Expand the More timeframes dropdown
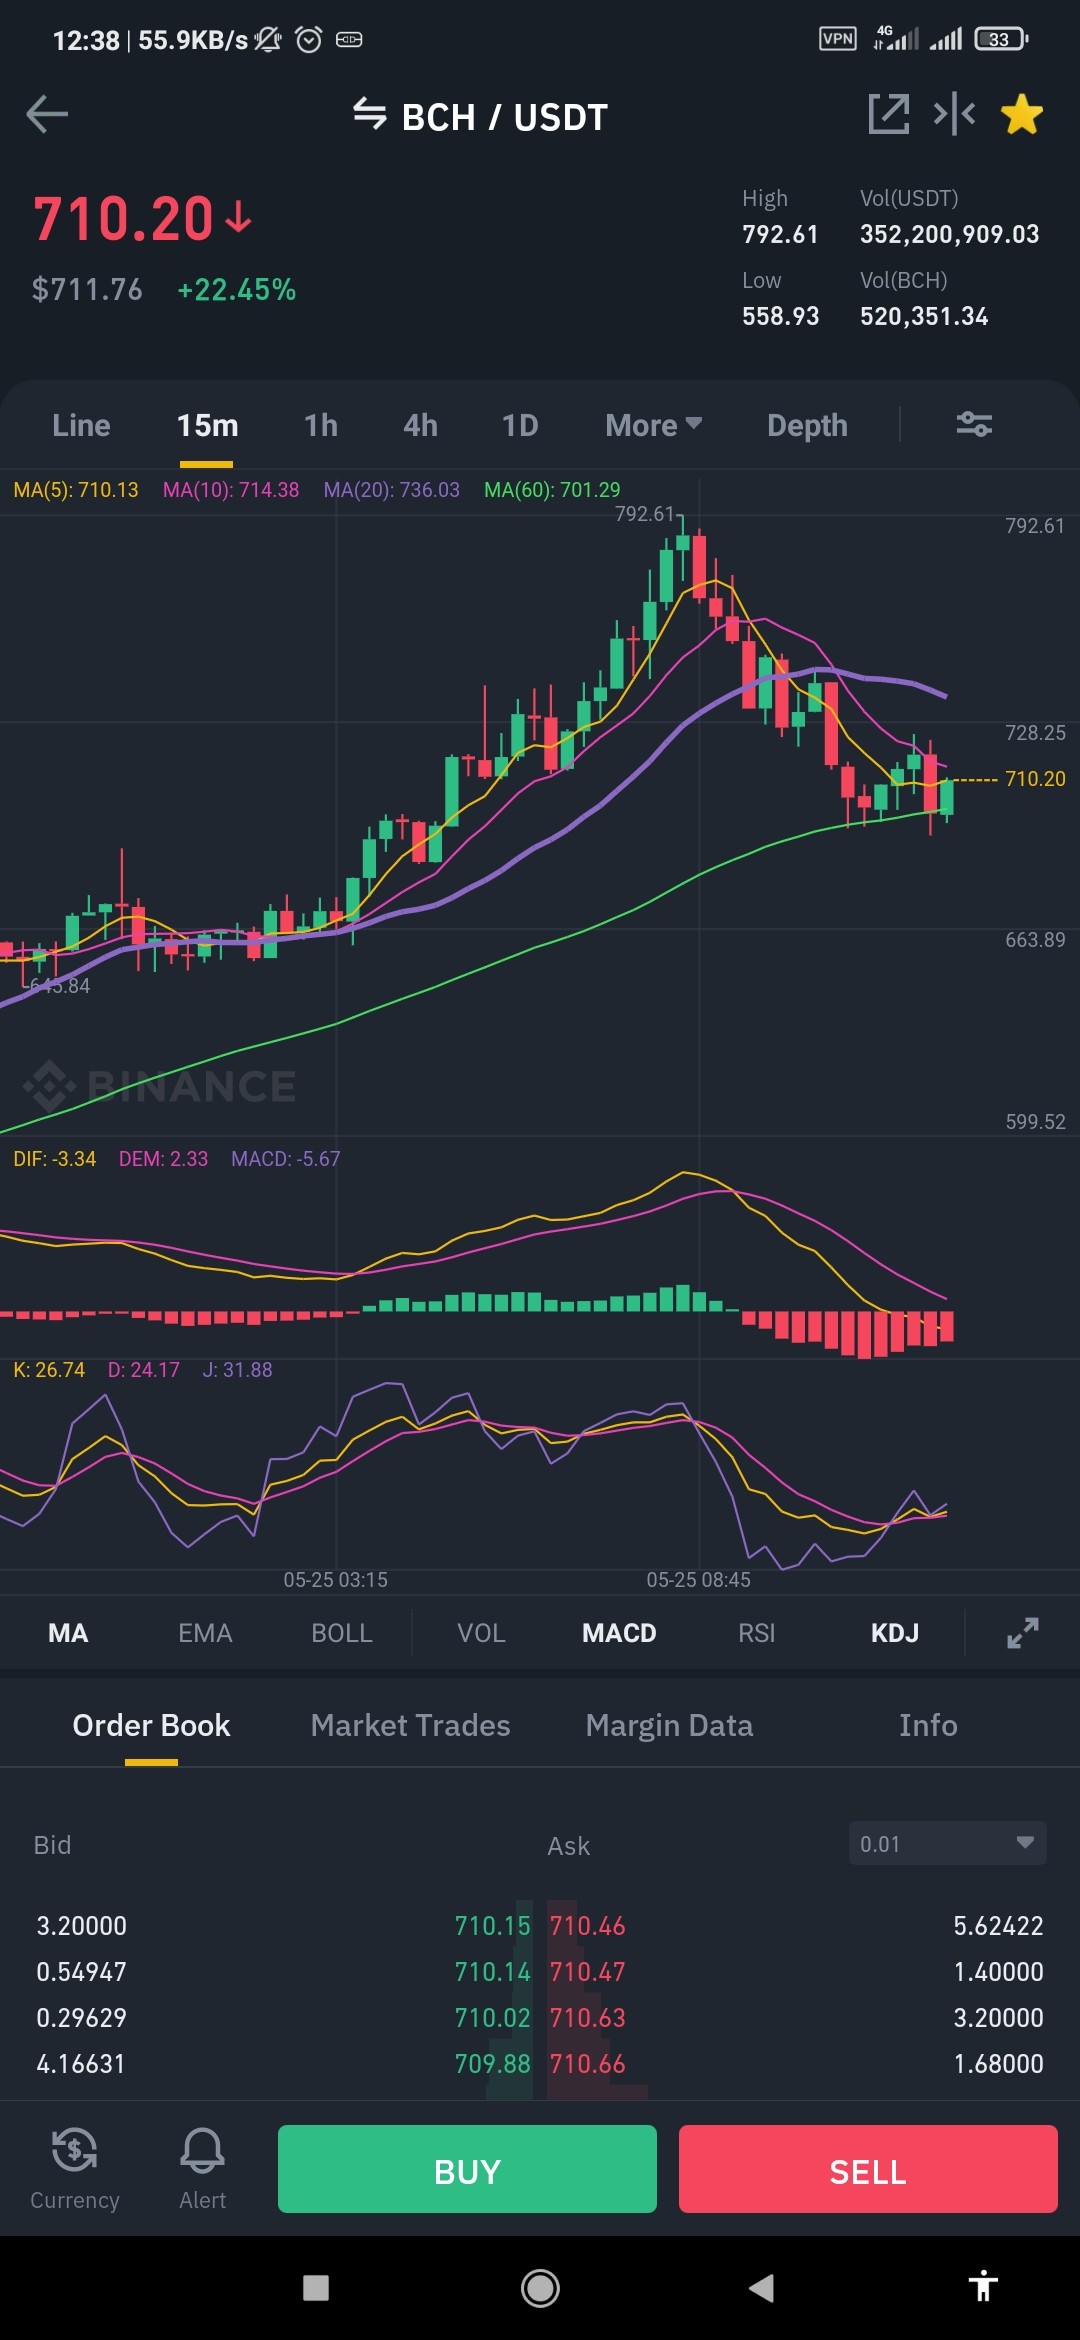1080x2340 pixels. 653,425
